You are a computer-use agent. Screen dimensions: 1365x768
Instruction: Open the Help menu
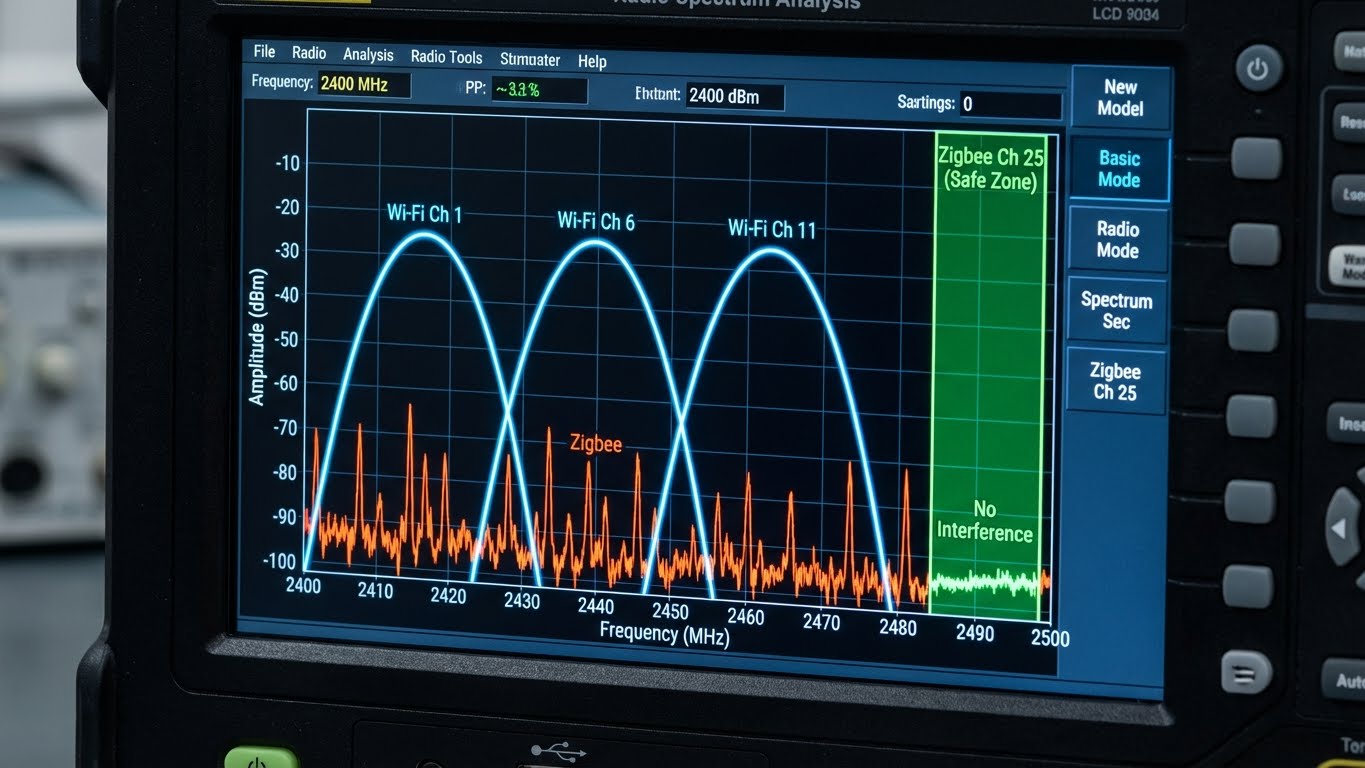click(592, 62)
